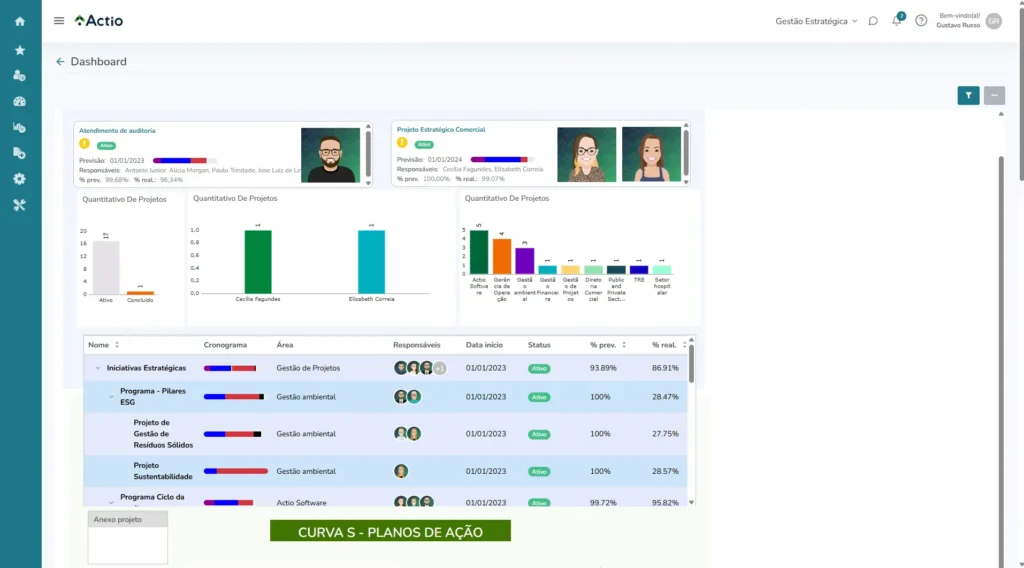Open the three-dots more options button
This screenshot has width=1024, height=568.
(994, 95)
